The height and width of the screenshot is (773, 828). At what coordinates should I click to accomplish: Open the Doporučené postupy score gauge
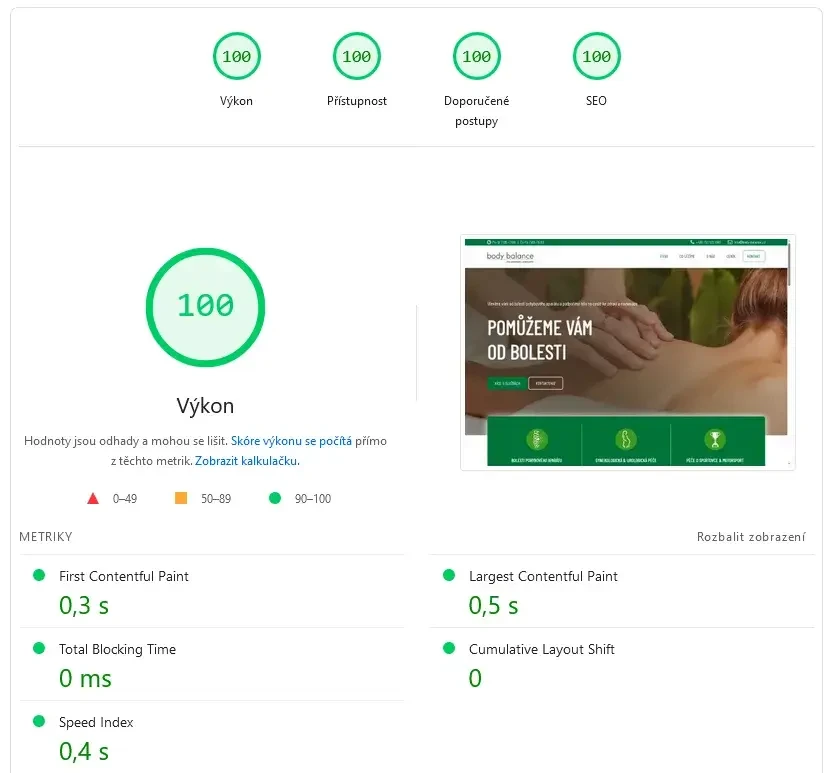click(x=476, y=57)
